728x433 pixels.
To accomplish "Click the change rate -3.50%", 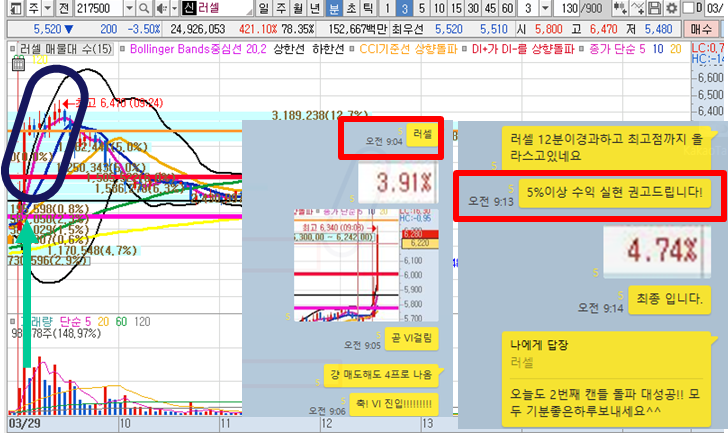I will [144, 29].
